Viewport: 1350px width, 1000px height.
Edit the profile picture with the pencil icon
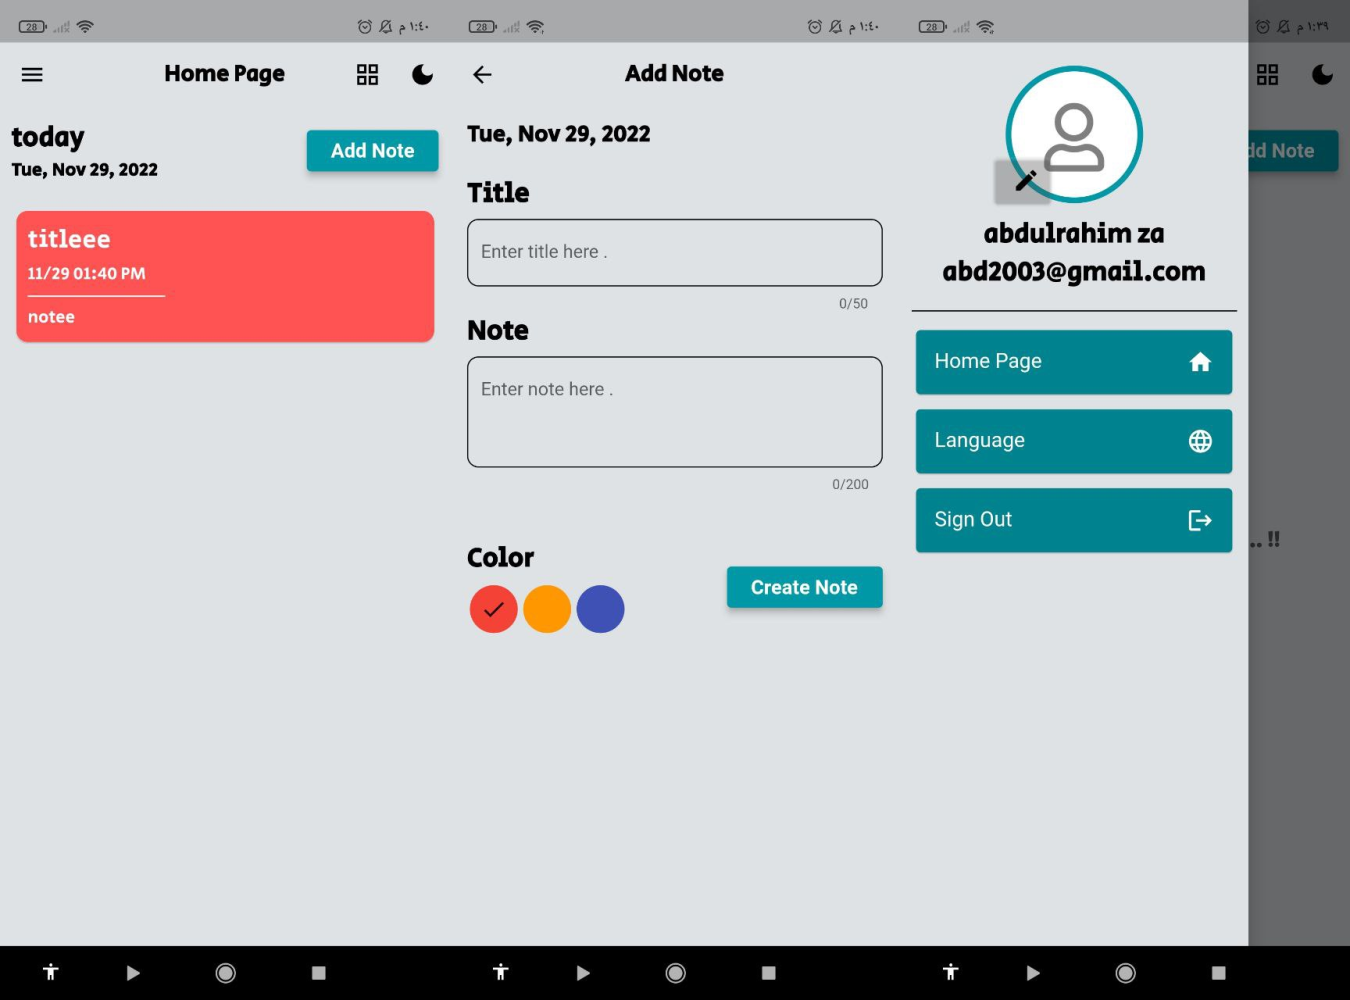tap(1023, 180)
